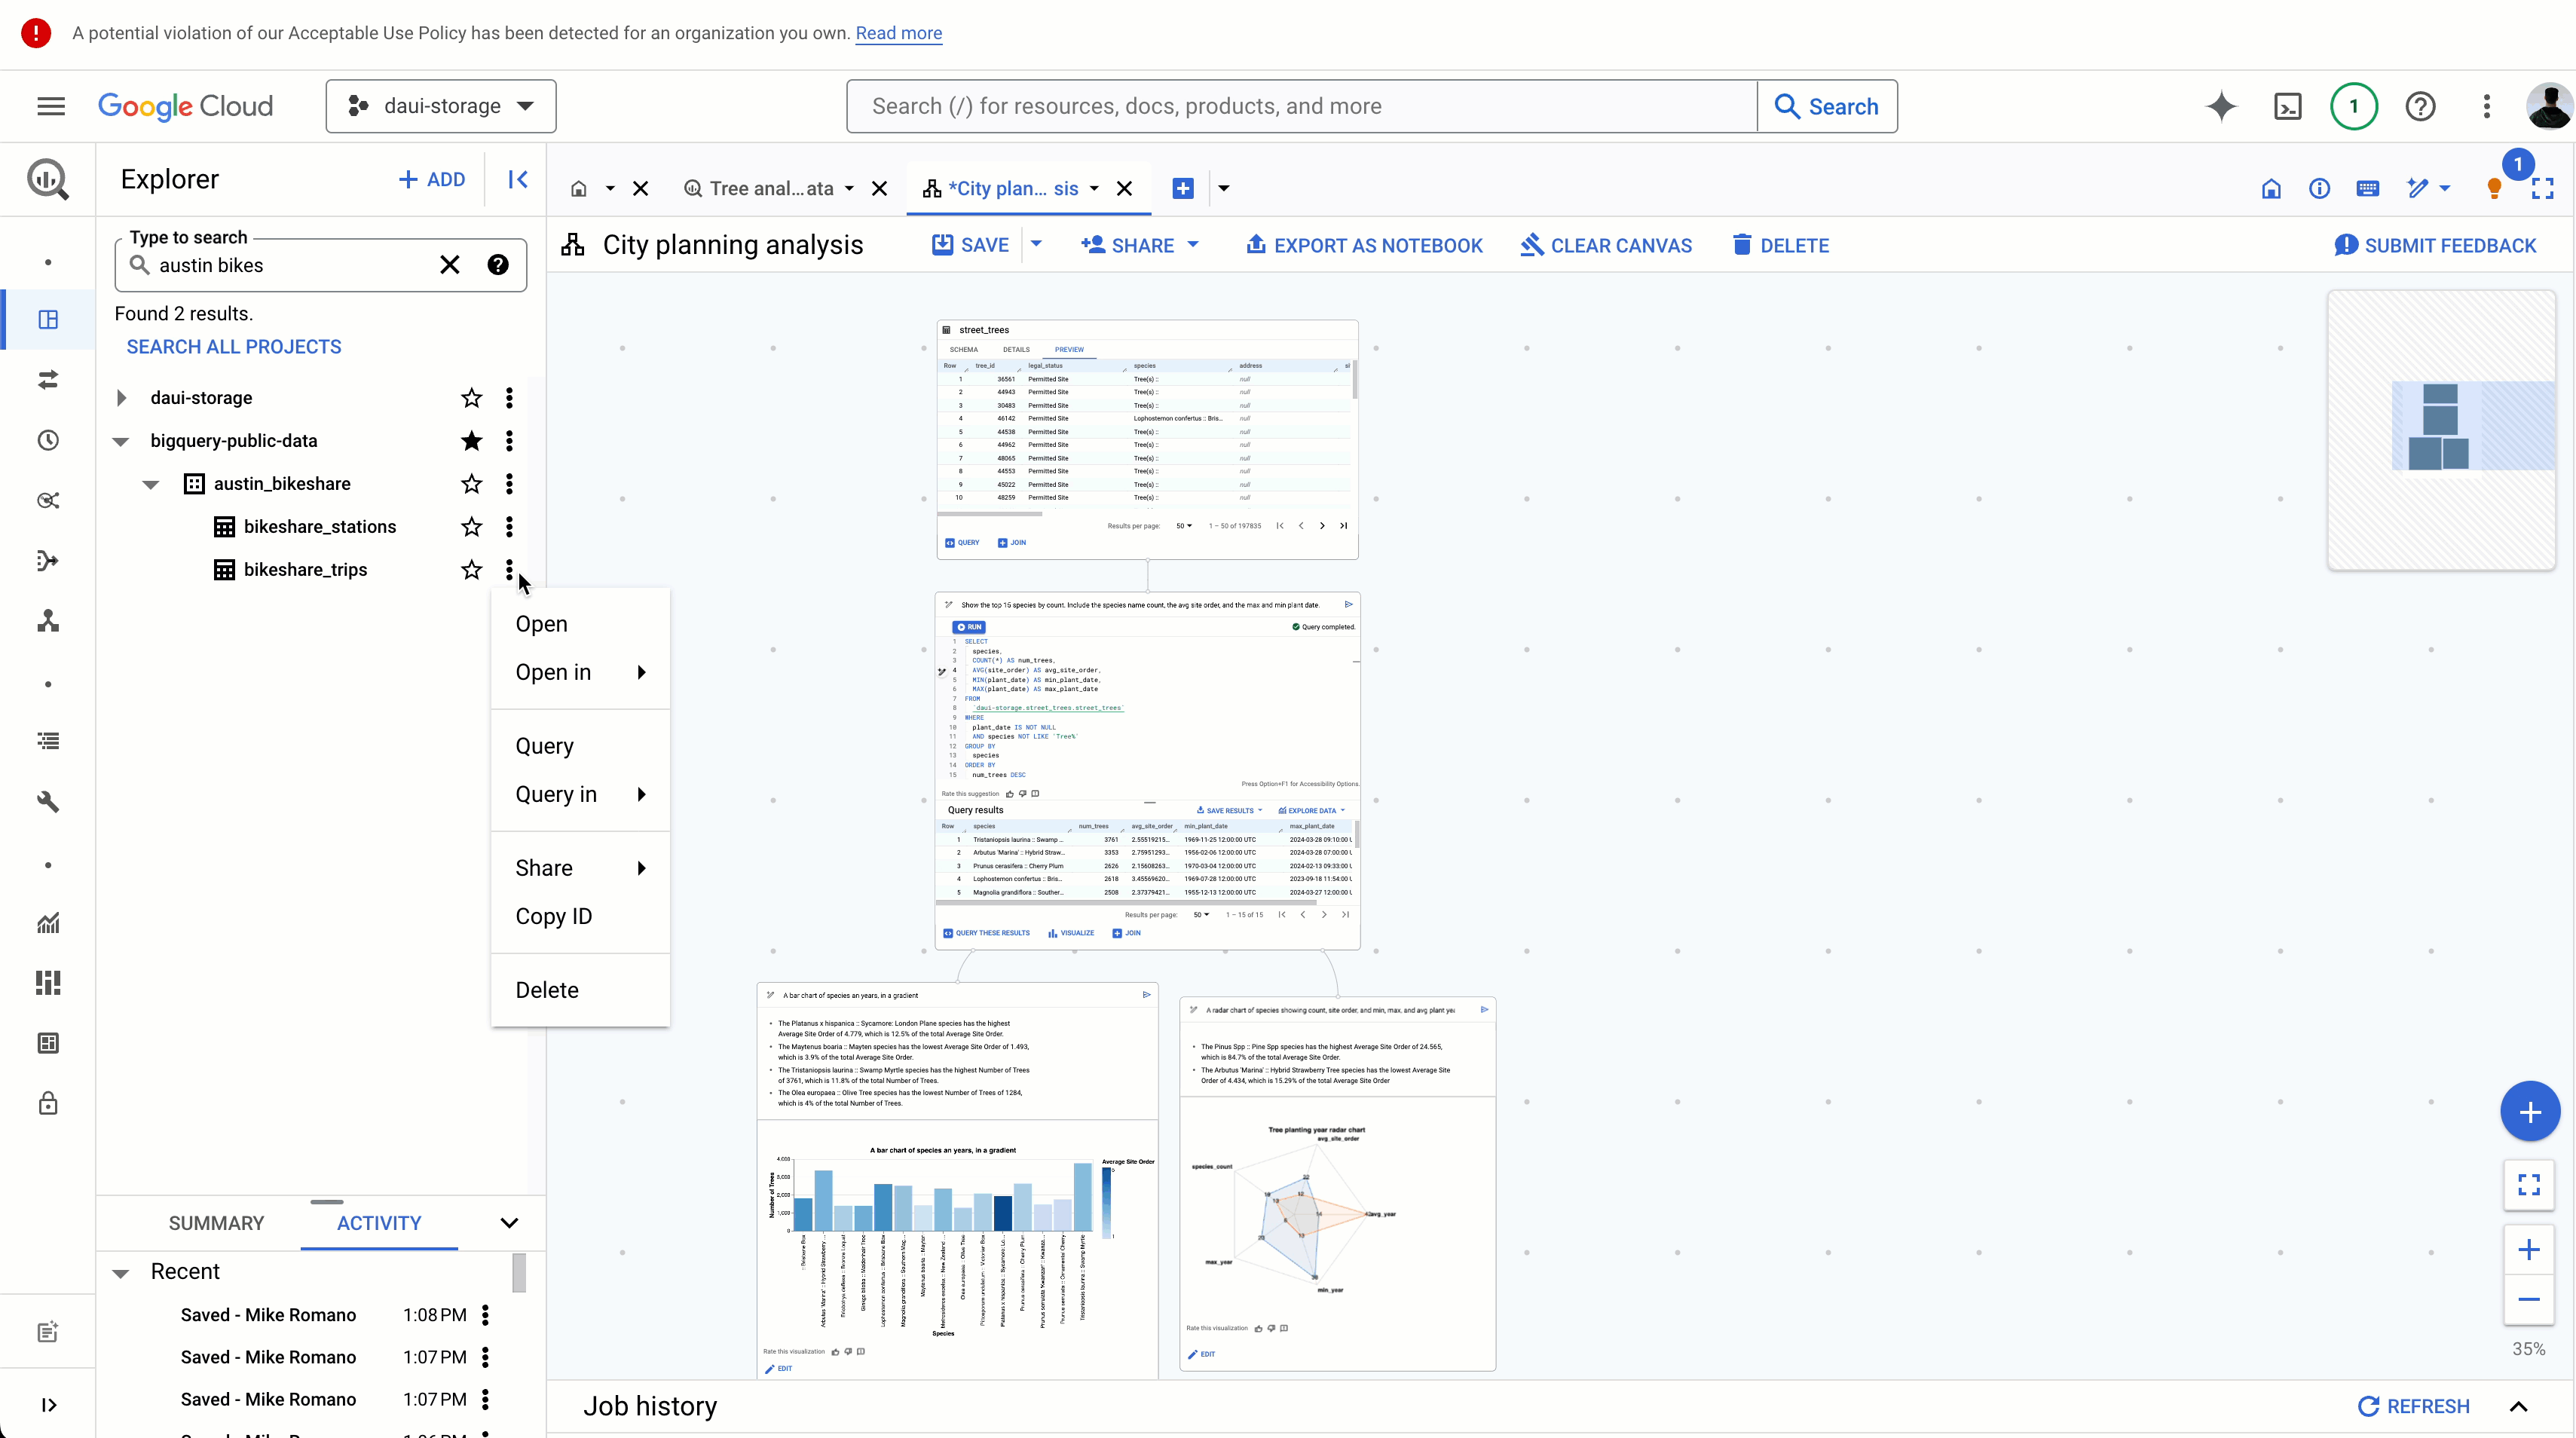Select Open from bikeshare_trips context menu
Image resolution: width=2576 pixels, height=1438 pixels.
pos(541,623)
